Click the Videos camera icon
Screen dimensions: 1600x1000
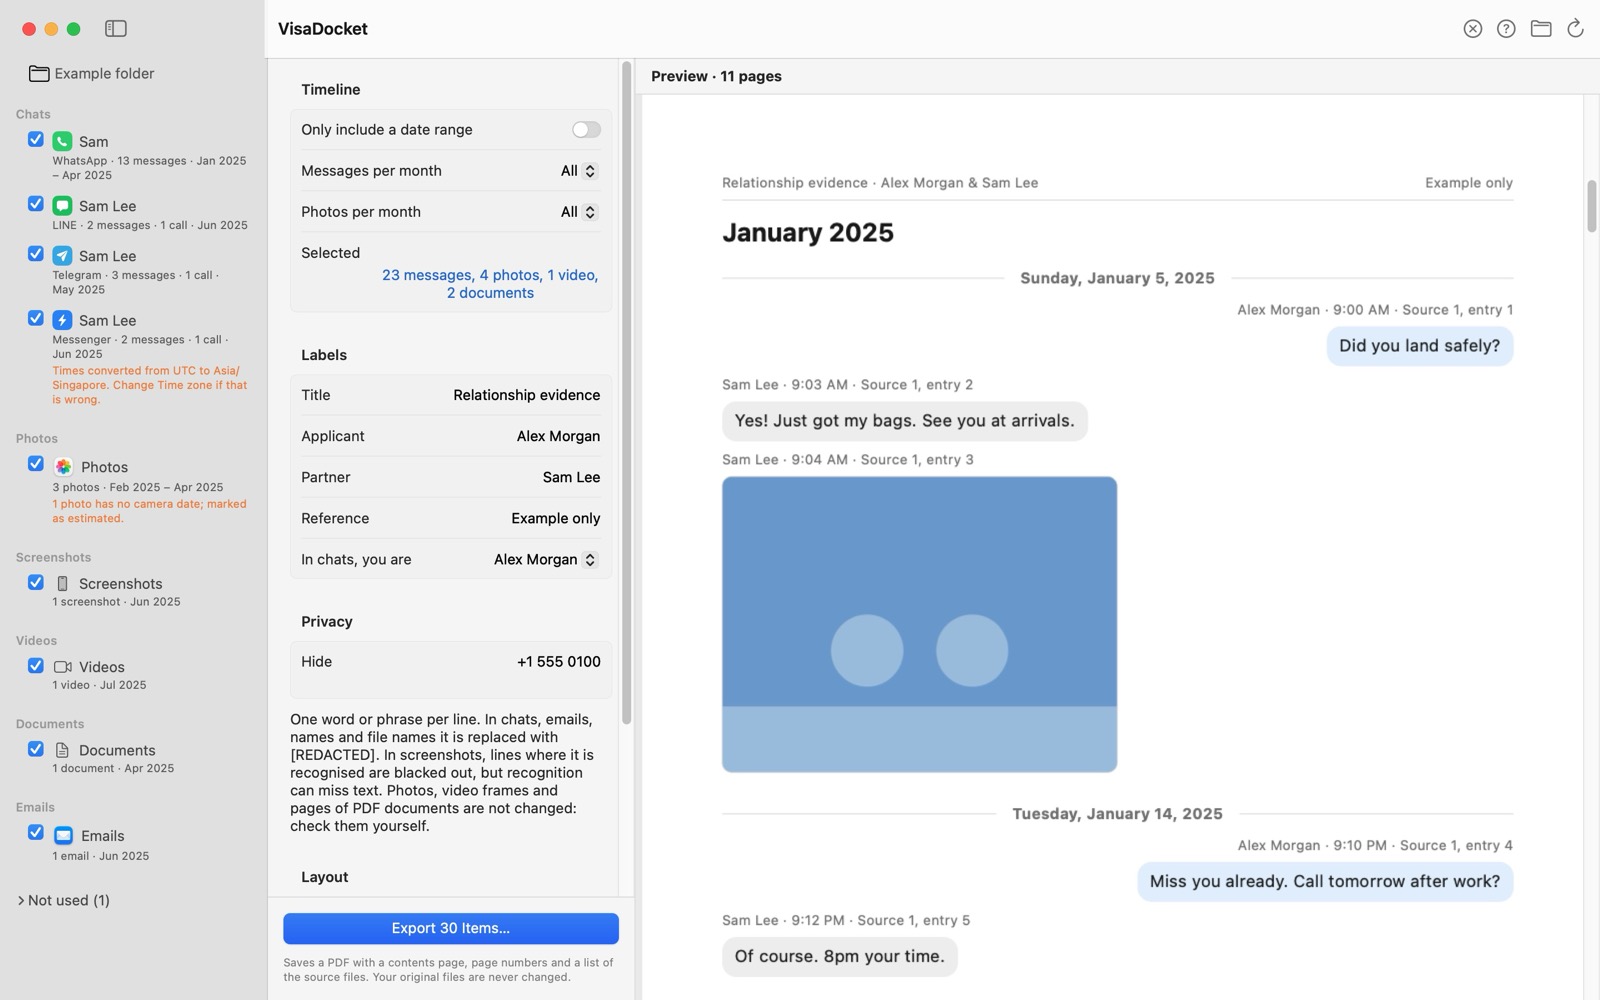pos(62,667)
